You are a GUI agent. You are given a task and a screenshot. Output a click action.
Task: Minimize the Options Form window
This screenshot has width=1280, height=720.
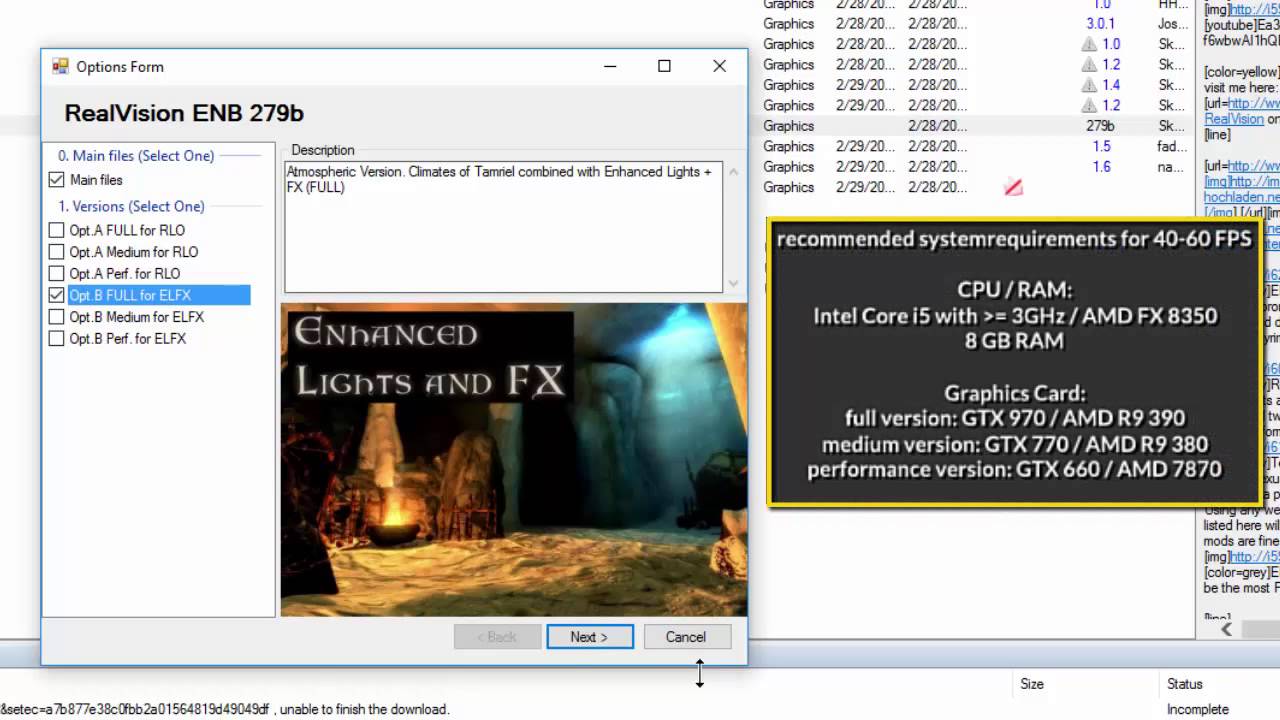[x=611, y=66]
